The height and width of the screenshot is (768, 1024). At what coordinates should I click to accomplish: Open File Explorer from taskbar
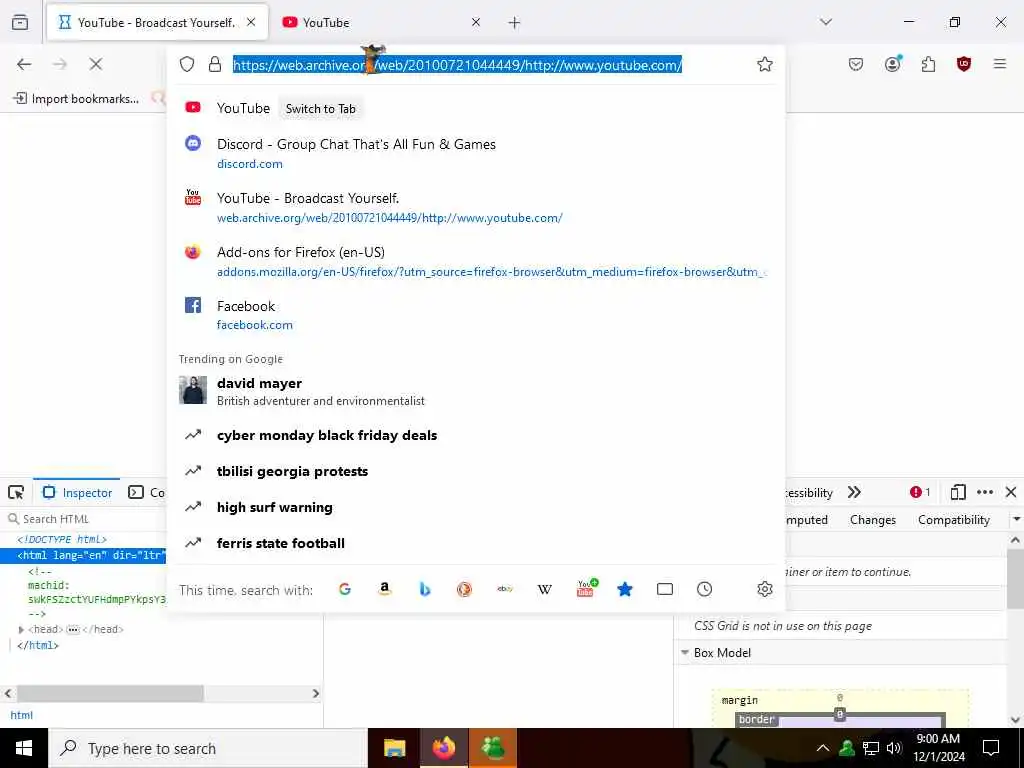tap(394, 748)
